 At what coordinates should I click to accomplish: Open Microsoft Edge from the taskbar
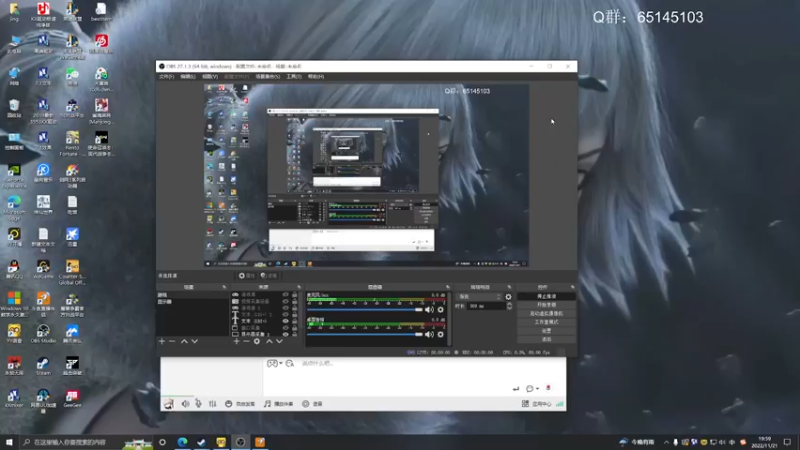[182, 442]
